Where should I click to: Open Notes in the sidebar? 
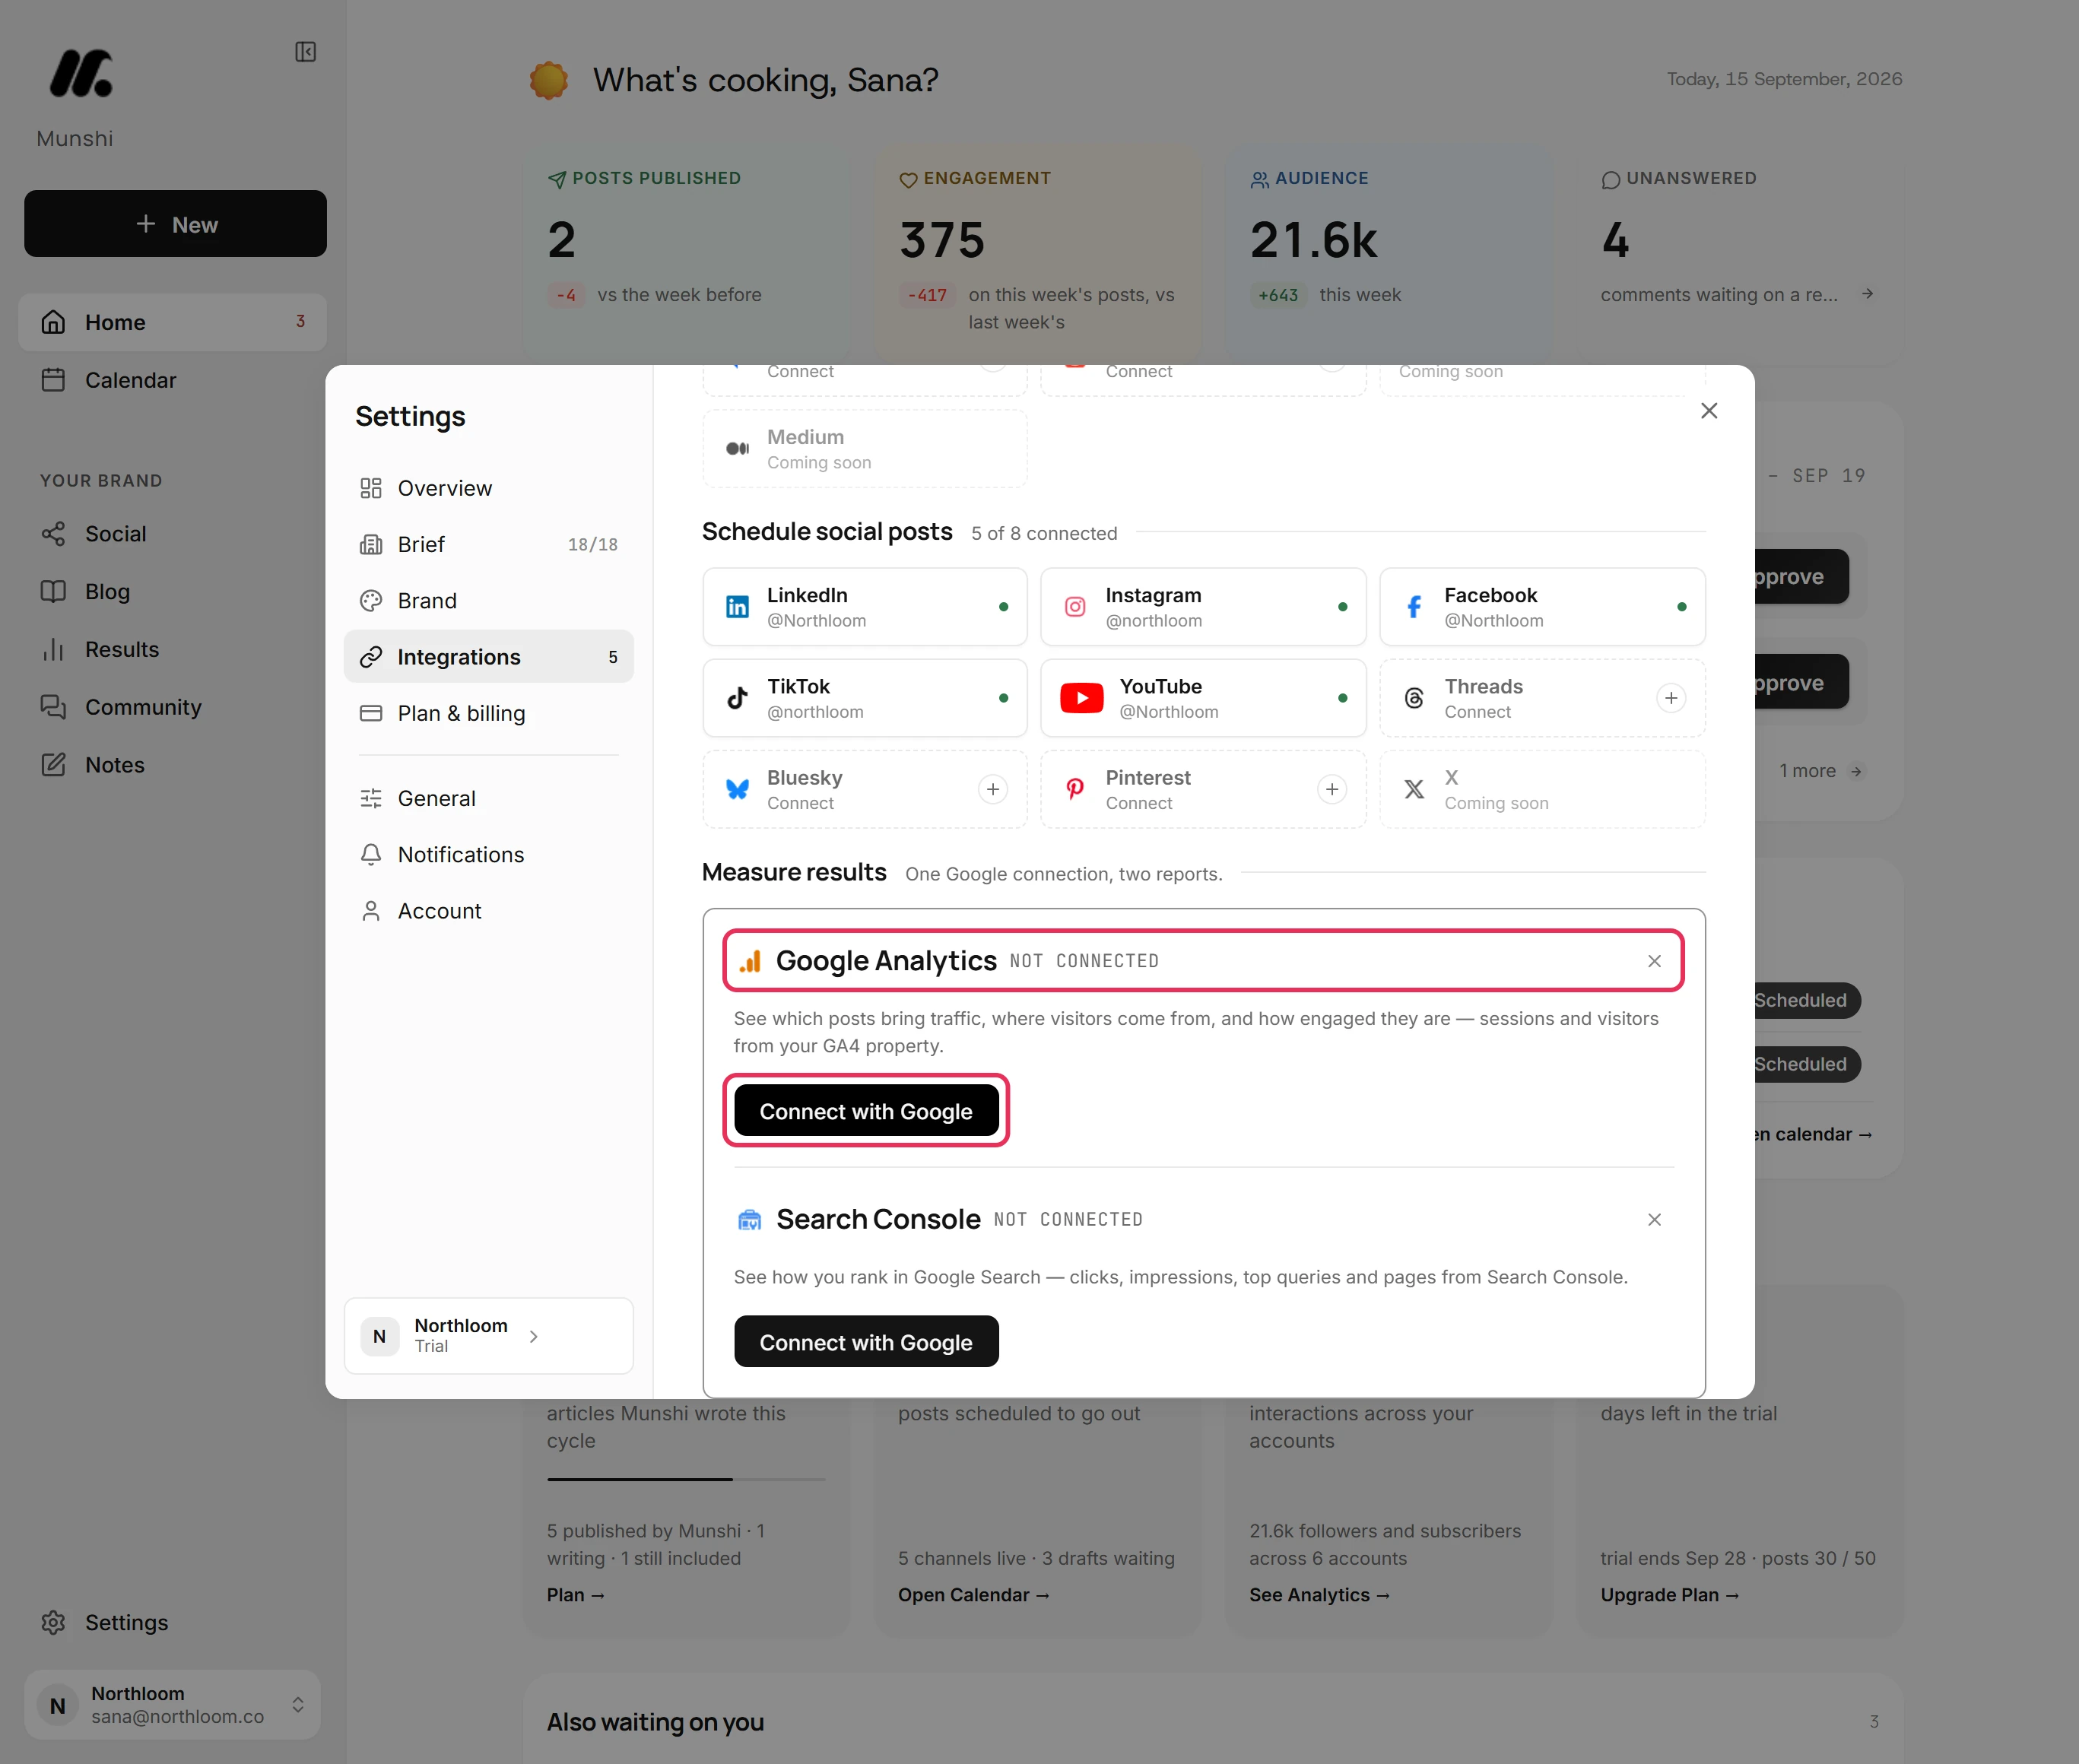tap(172, 765)
